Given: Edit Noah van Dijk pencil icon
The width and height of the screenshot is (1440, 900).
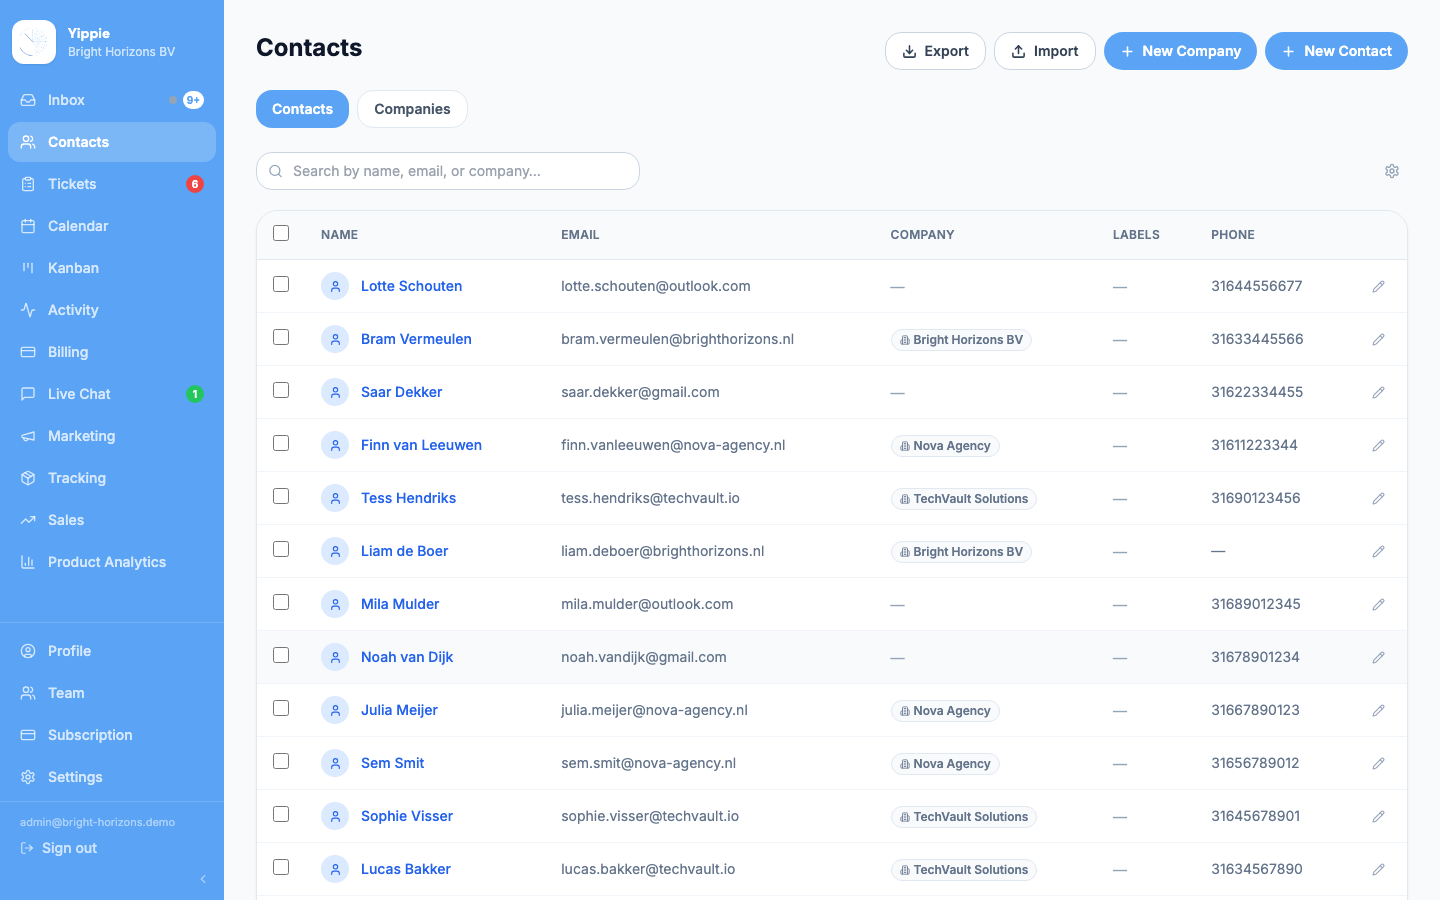Looking at the screenshot, I should [1378, 657].
